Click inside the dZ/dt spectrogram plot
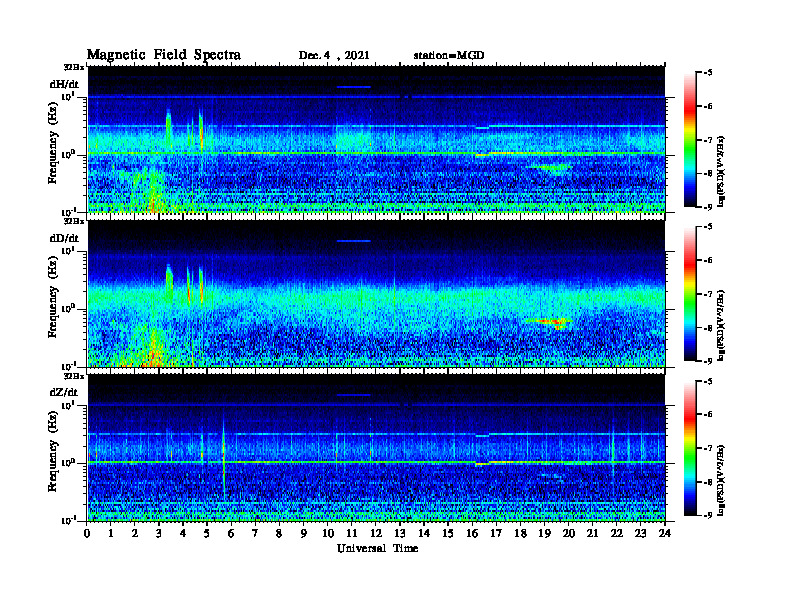 [376, 448]
